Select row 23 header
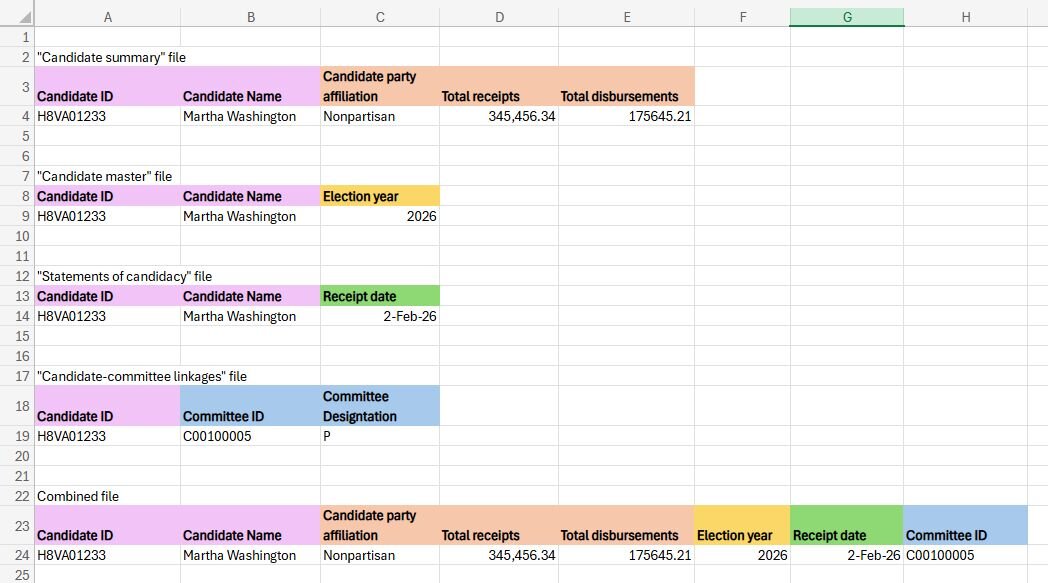 click(x=17, y=526)
